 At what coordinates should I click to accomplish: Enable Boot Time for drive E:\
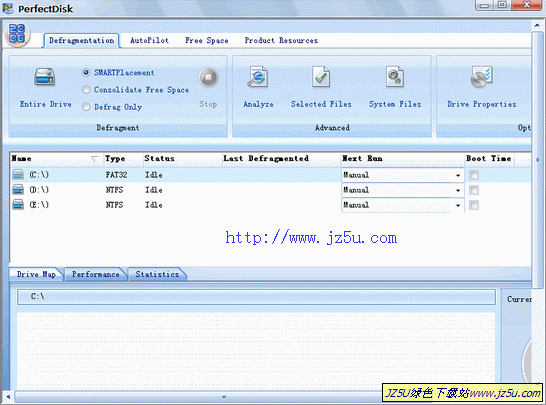[x=474, y=205]
